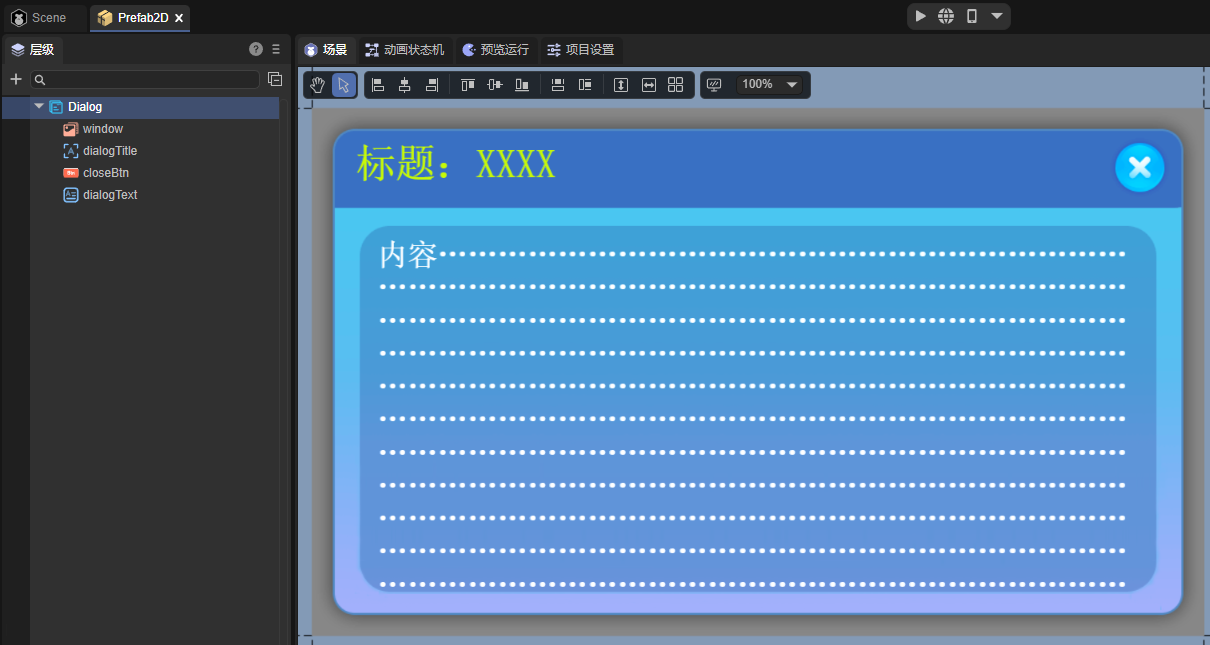
Task: Click the hierarchy search field
Action: point(150,79)
